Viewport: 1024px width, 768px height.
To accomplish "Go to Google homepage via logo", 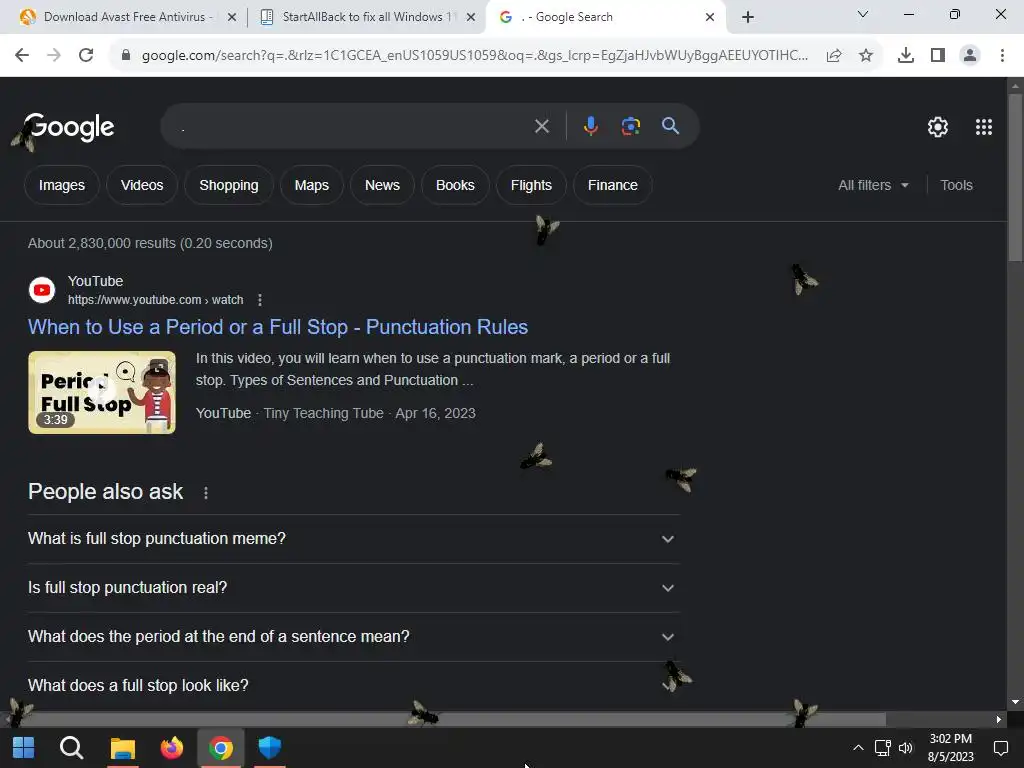I will click(x=69, y=127).
